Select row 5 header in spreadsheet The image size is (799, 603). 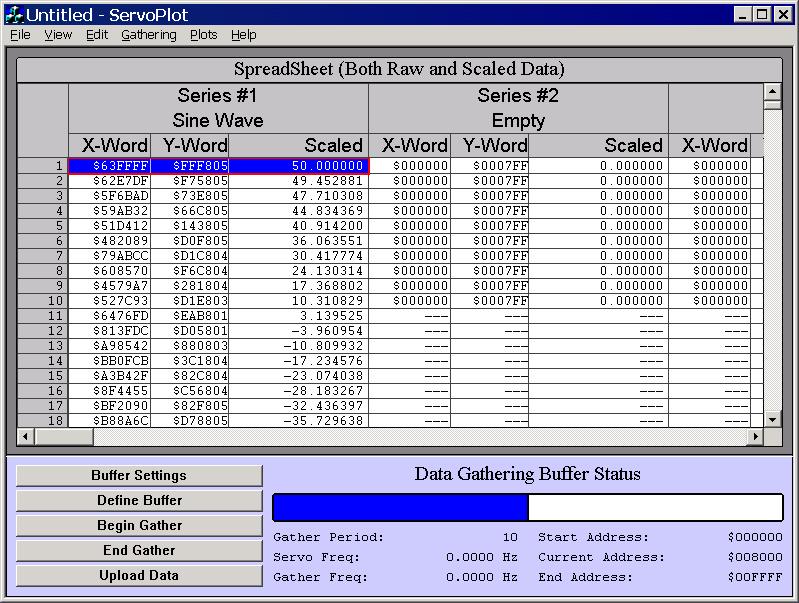coord(43,226)
